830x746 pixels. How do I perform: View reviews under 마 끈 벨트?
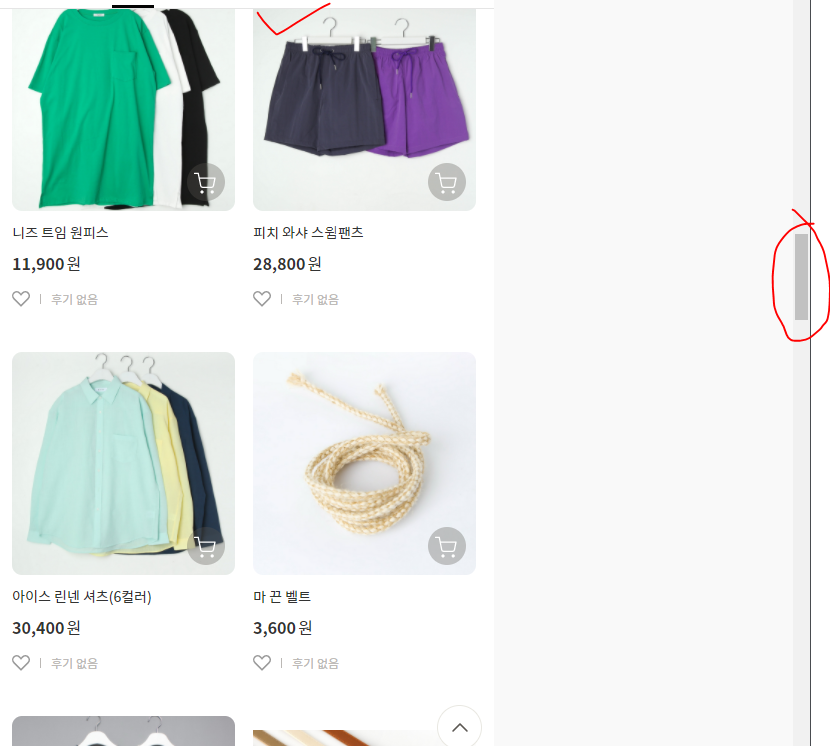tap(315, 663)
